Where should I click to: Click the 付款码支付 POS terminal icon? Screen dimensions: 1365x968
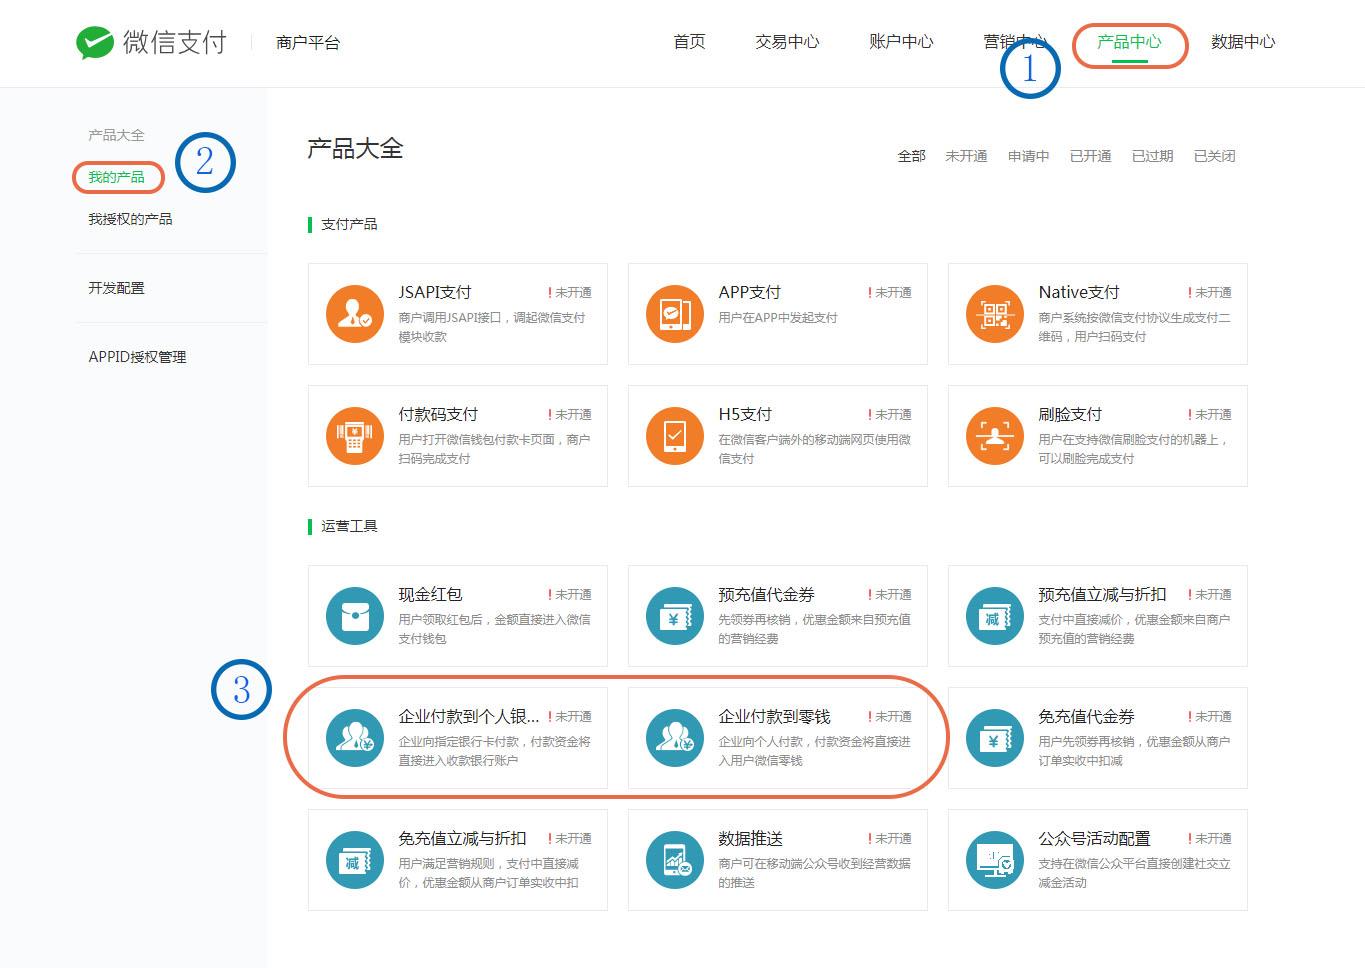355,436
